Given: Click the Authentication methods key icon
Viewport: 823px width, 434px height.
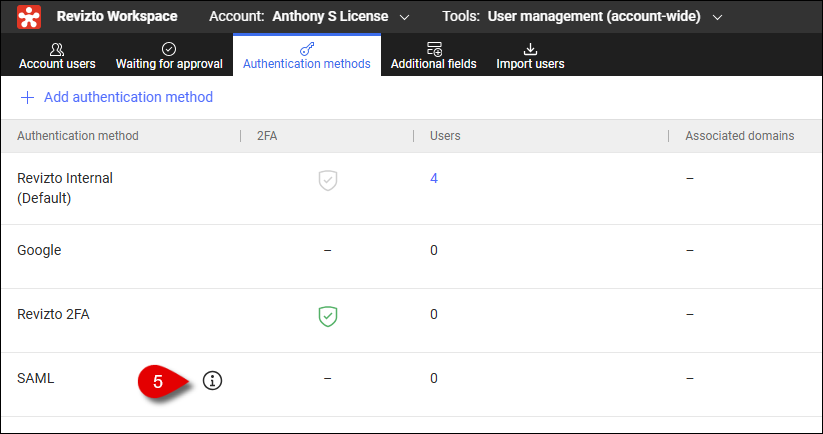Looking at the screenshot, I should [307, 49].
